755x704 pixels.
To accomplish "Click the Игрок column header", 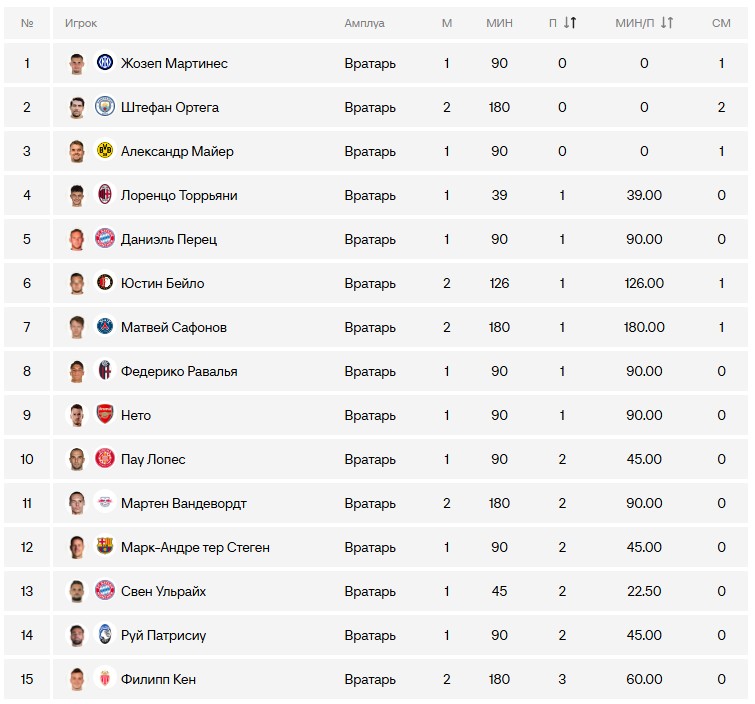I will (x=81, y=23).
